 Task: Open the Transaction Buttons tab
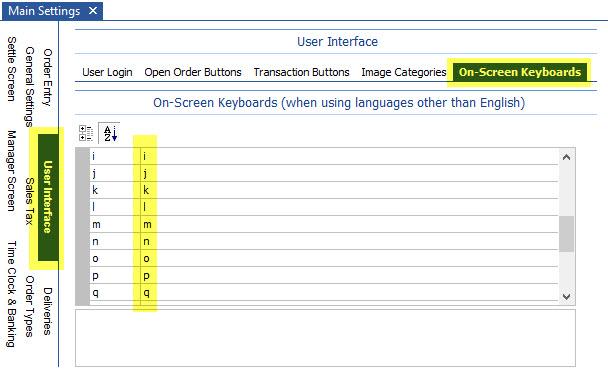click(301, 72)
